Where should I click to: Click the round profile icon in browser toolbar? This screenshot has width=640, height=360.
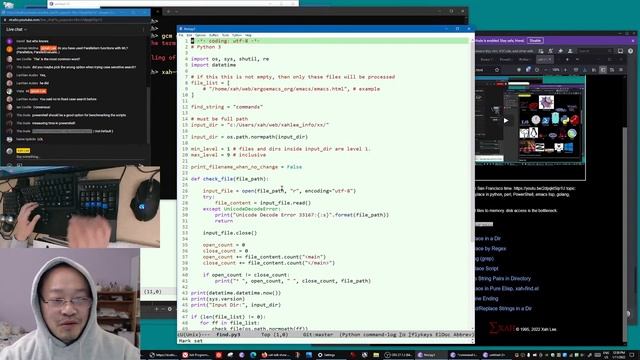(631, 51)
